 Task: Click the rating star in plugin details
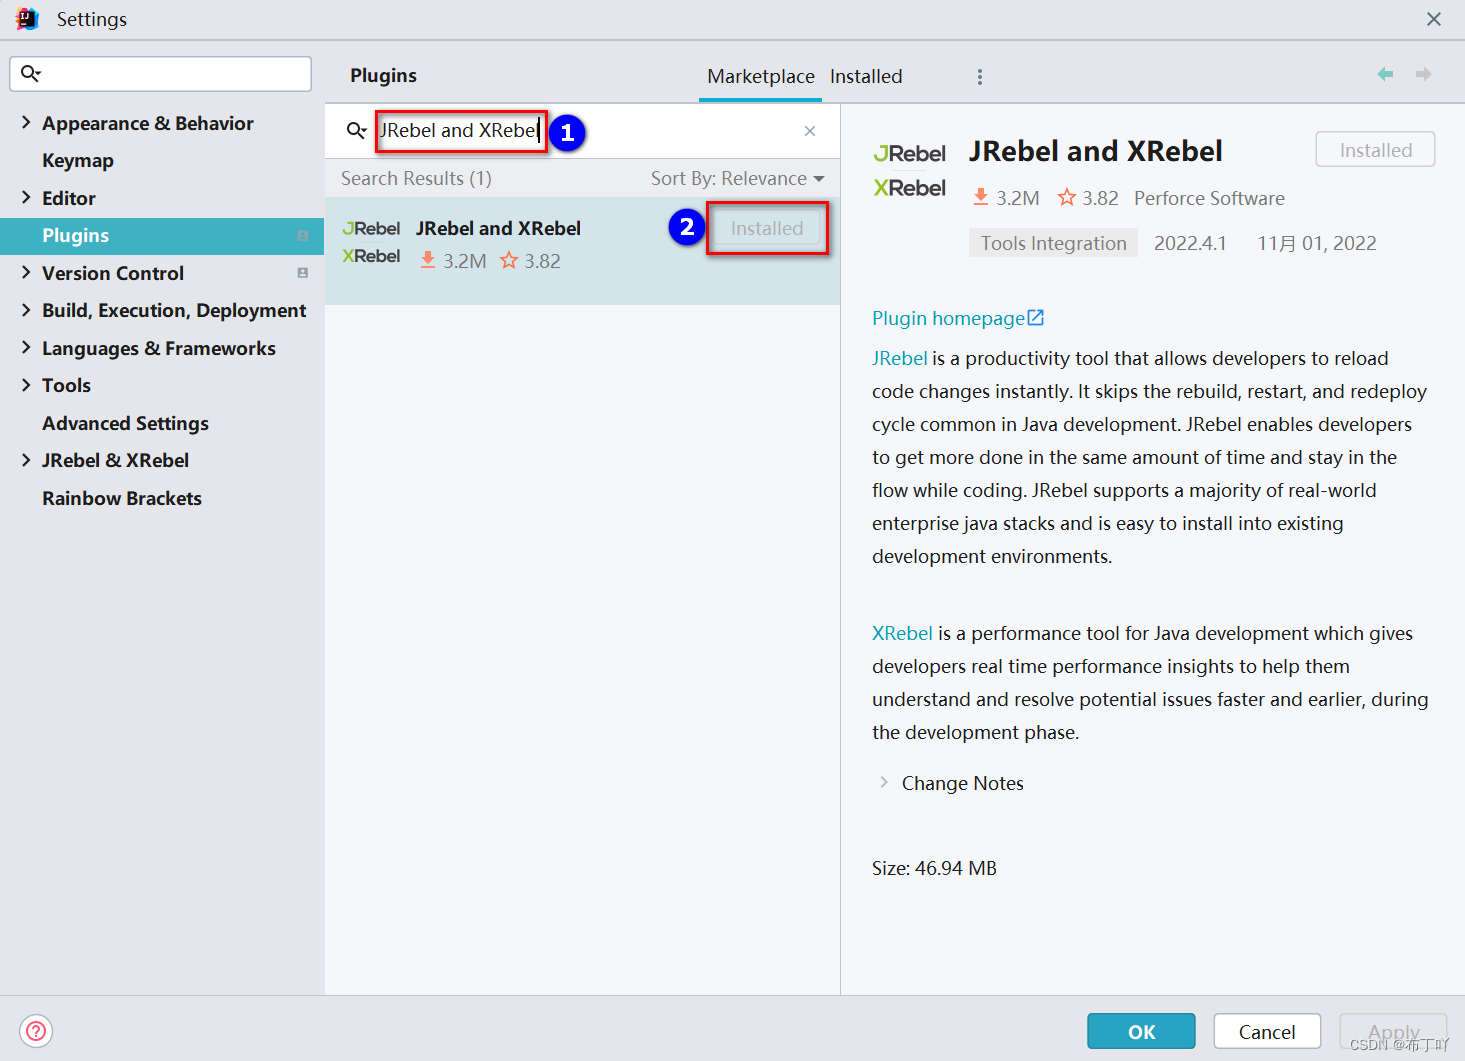[1067, 197]
